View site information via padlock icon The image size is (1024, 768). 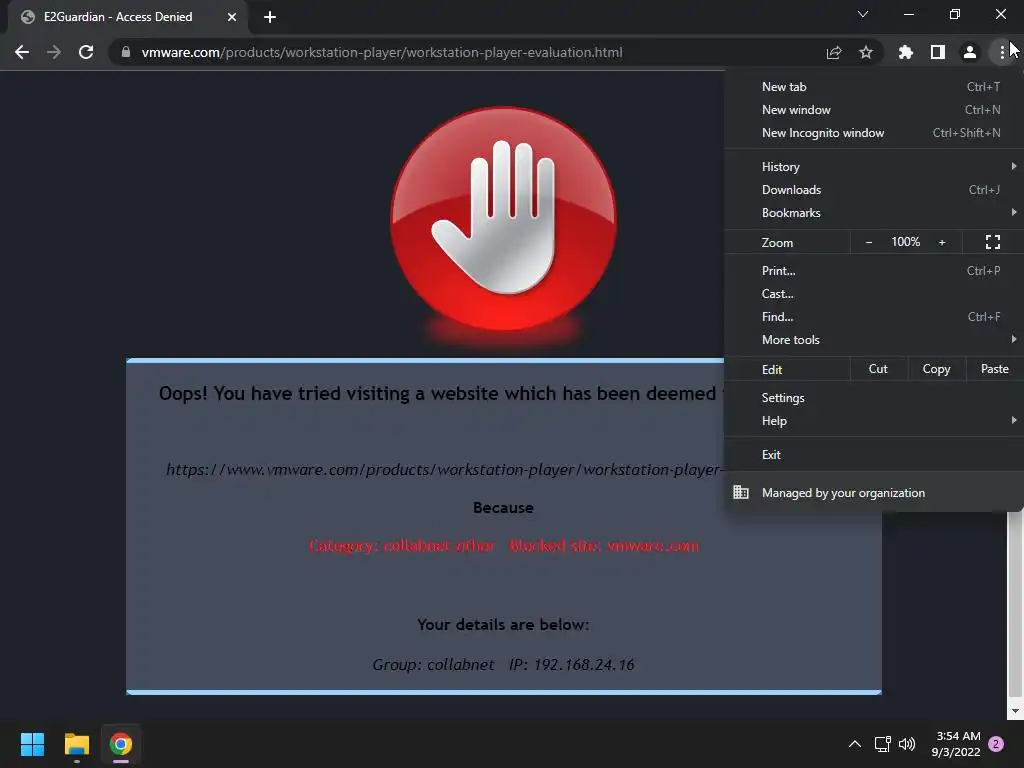click(x=126, y=52)
